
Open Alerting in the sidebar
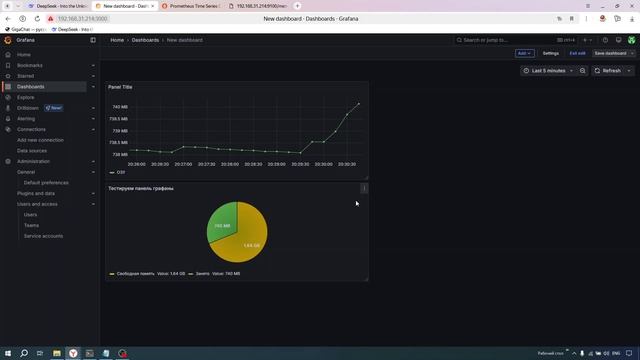coord(26,119)
